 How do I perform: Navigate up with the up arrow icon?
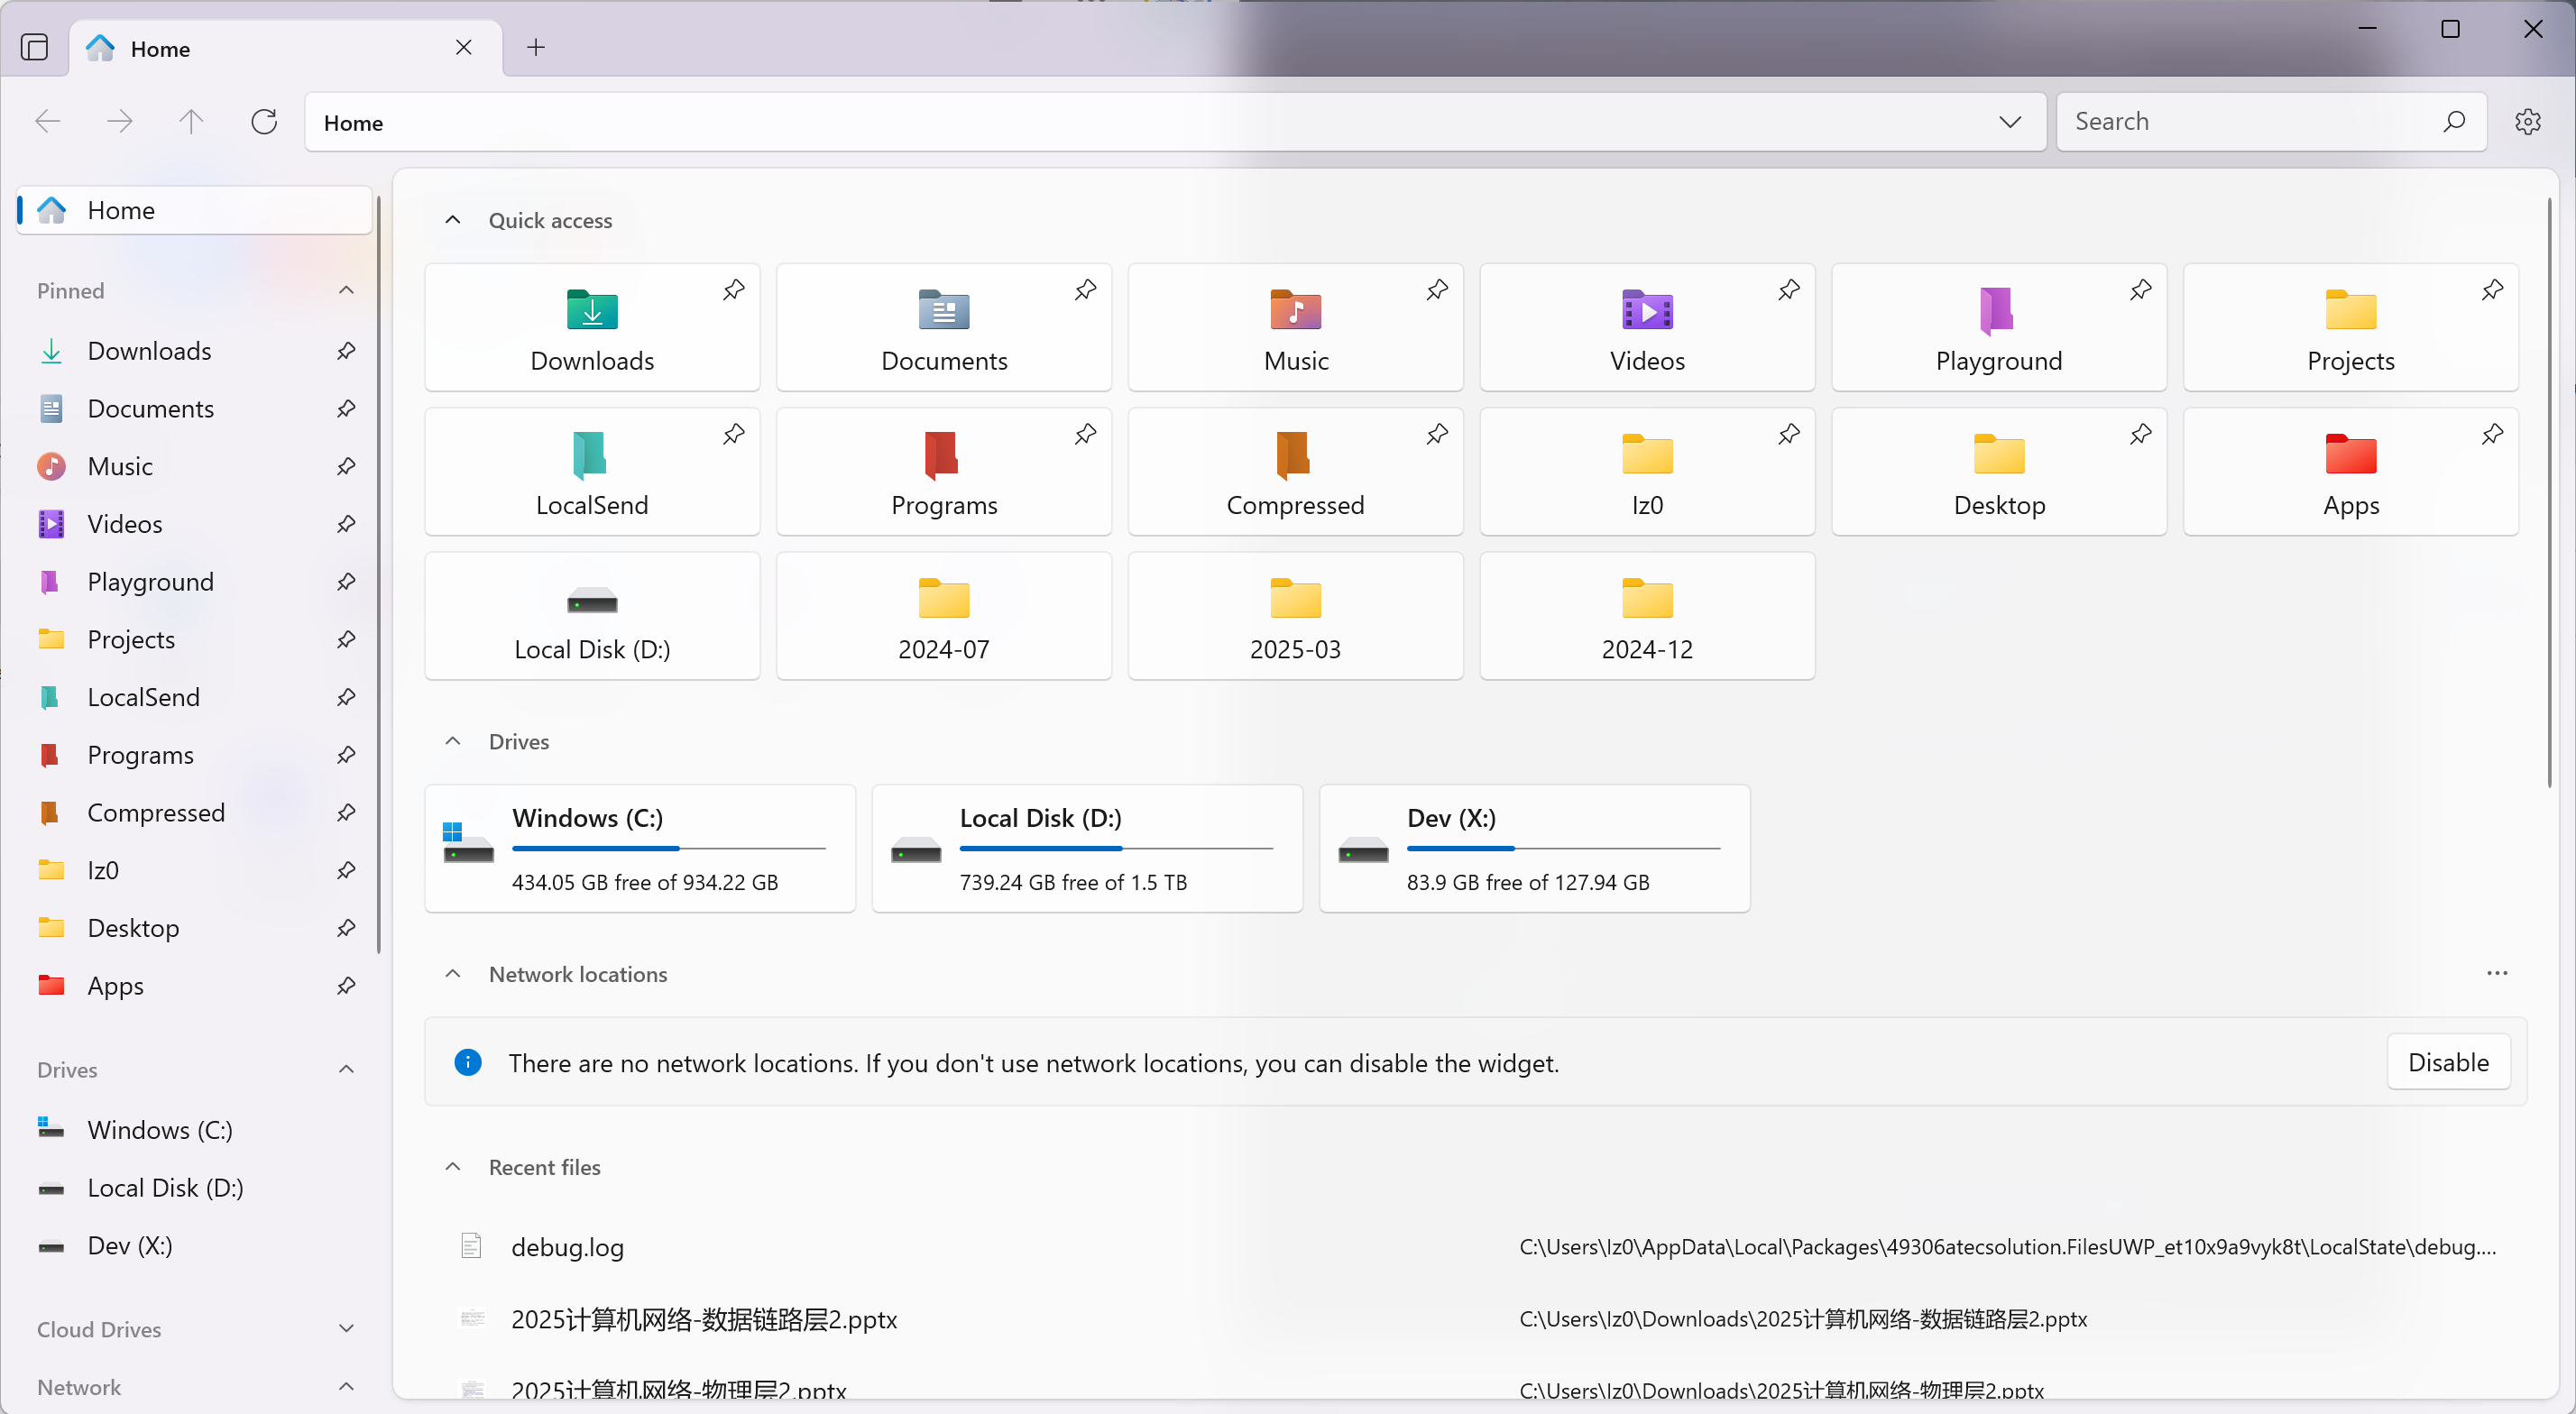click(x=191, y=122)
